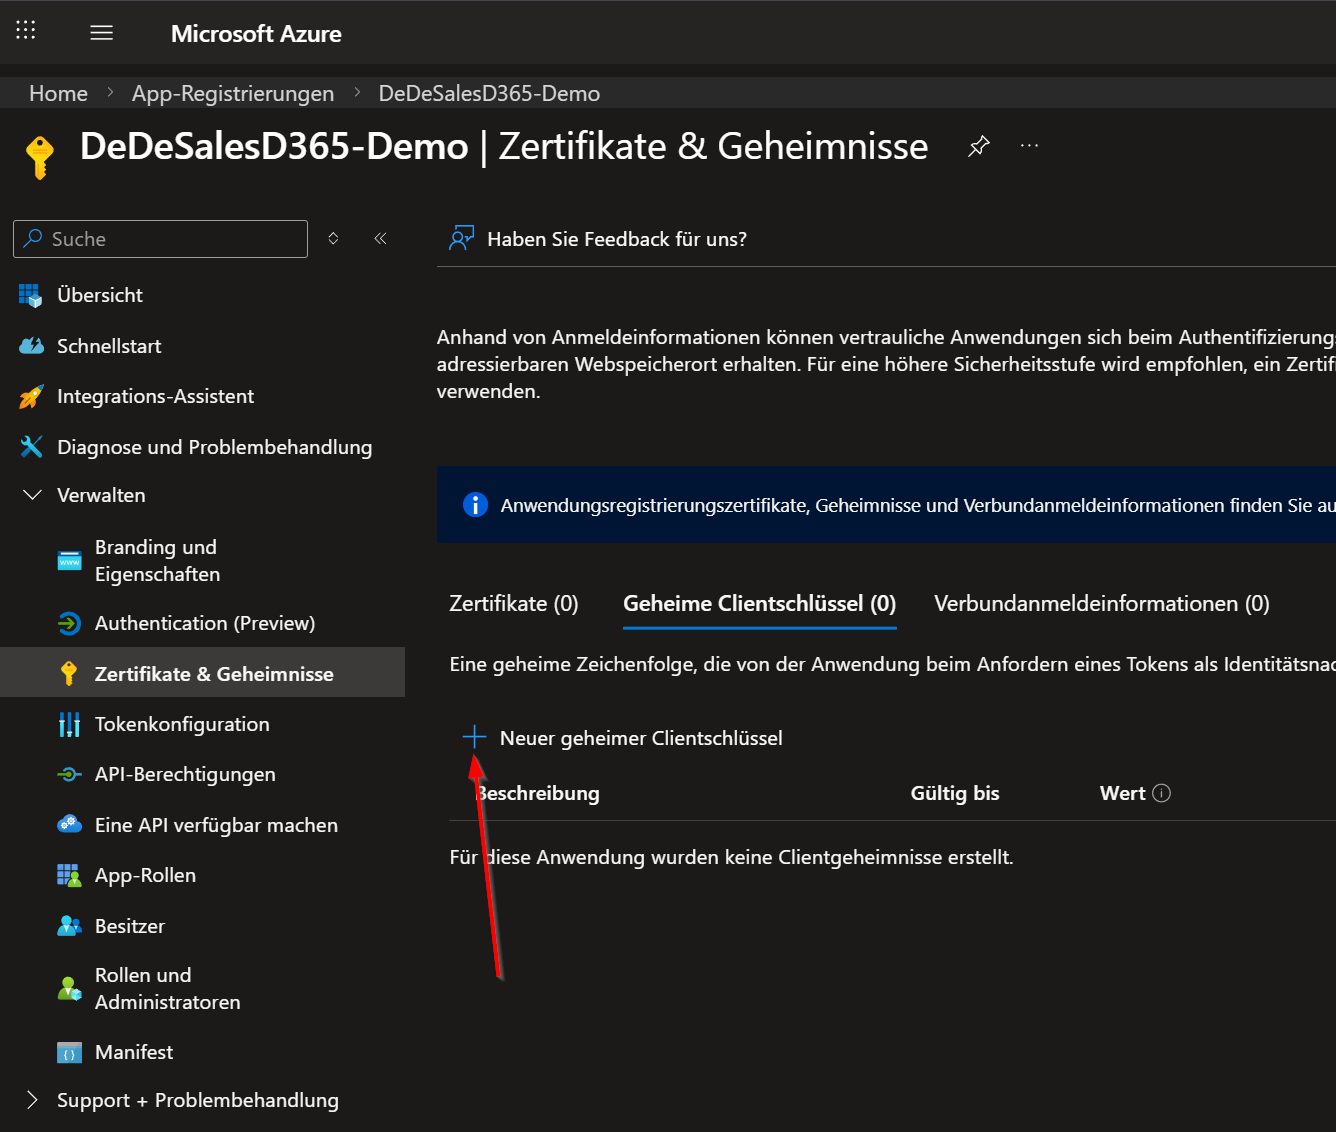The width and height of the screenshot is (1336, 1132).
Task: Click the Zertifikate & Geheimnisse key icon in sidebar
Action: [x=69, y=673]
